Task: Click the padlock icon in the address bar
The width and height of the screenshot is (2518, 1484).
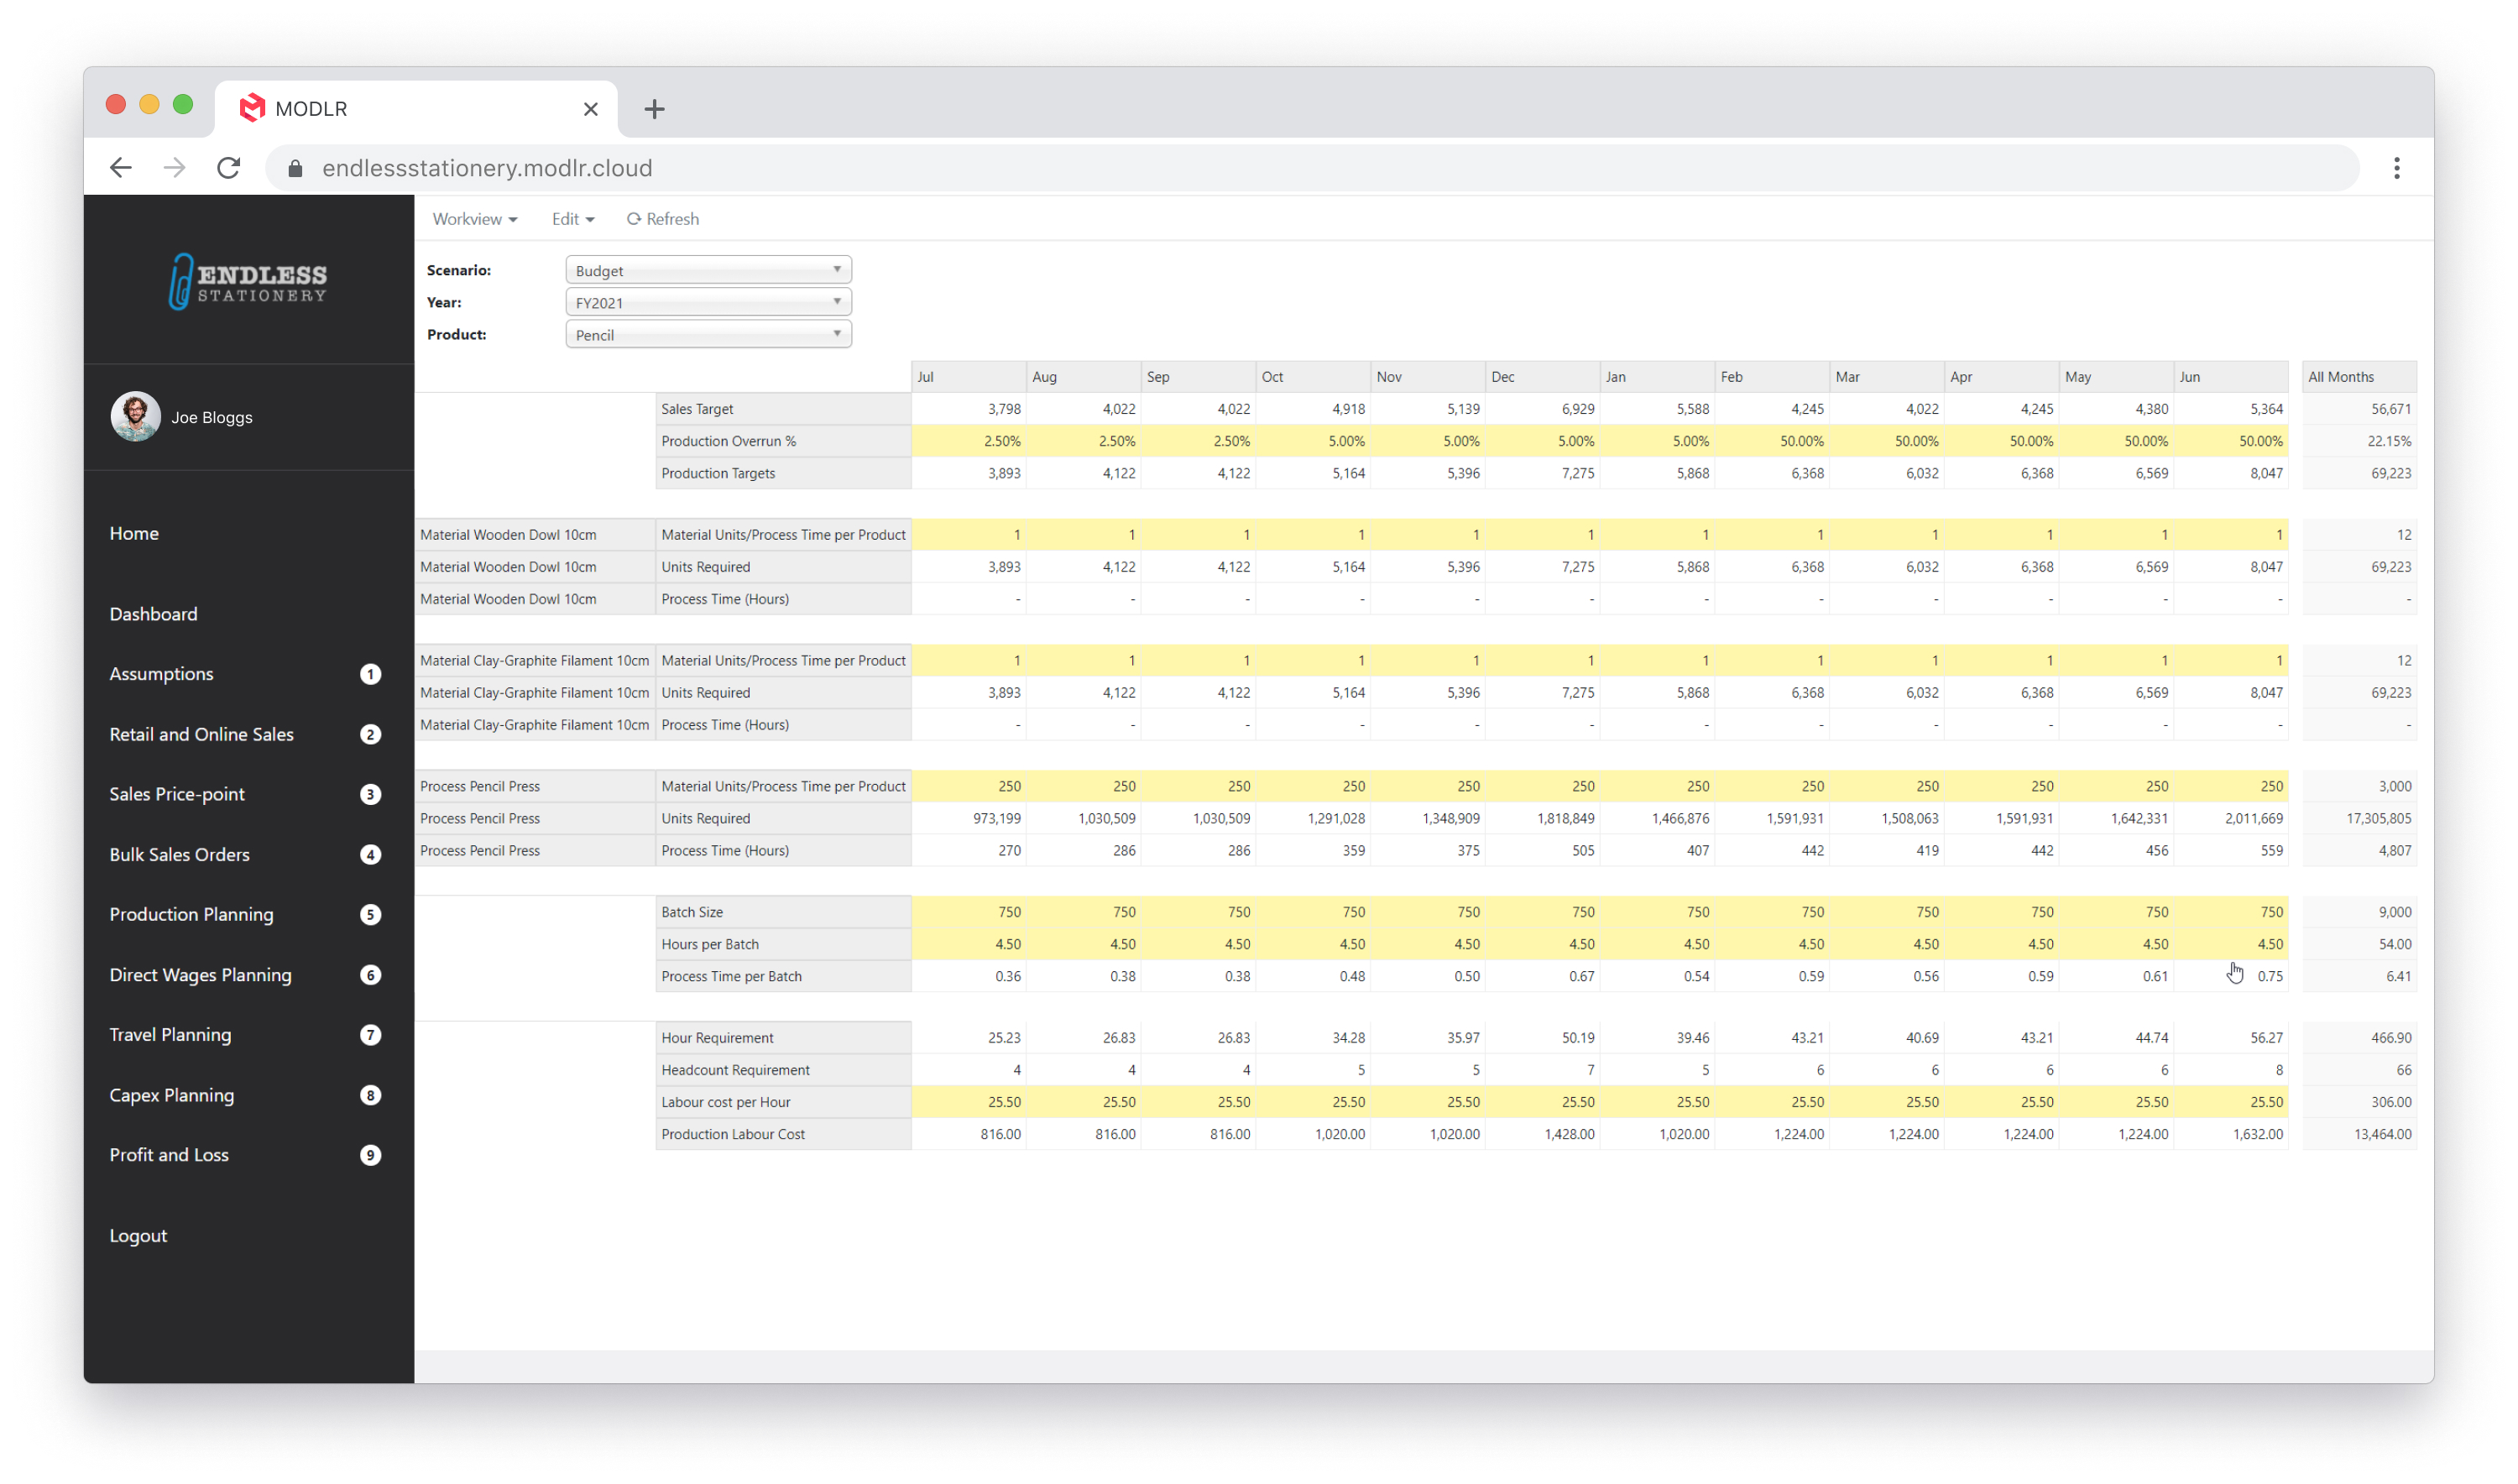Action: tap(295, 168)
